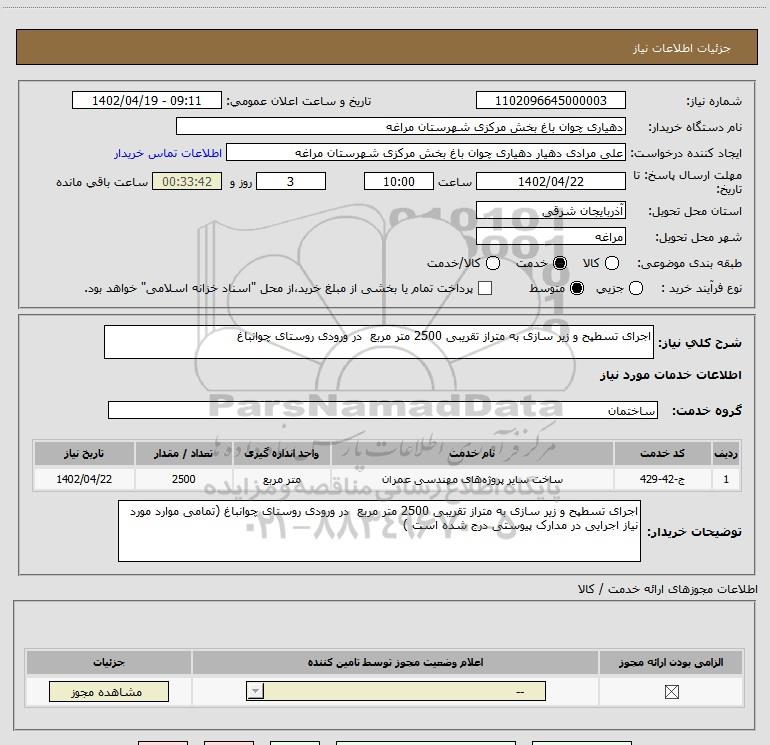The width and height of the screenshot is (770, 745).
Task: Select the خدمت radio button
Action: point(559,263)
